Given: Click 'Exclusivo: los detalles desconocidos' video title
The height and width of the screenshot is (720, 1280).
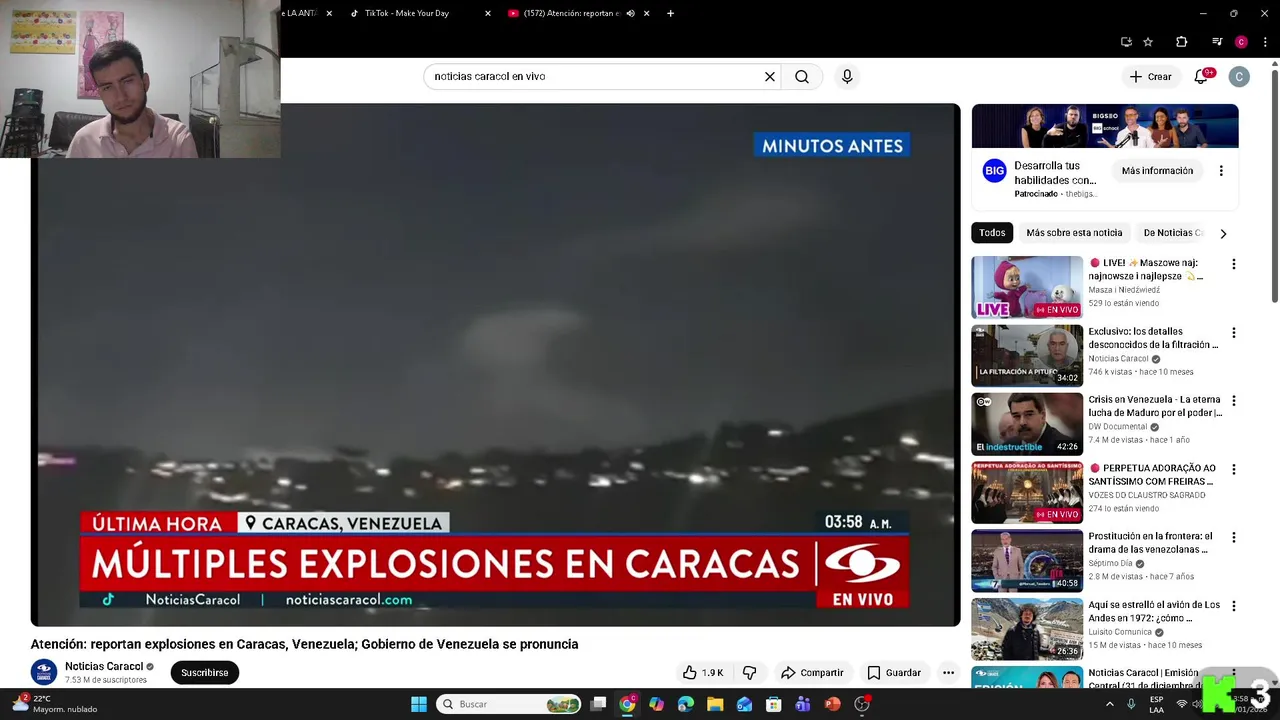Looking at the screenshot, I should [1153, 338].
